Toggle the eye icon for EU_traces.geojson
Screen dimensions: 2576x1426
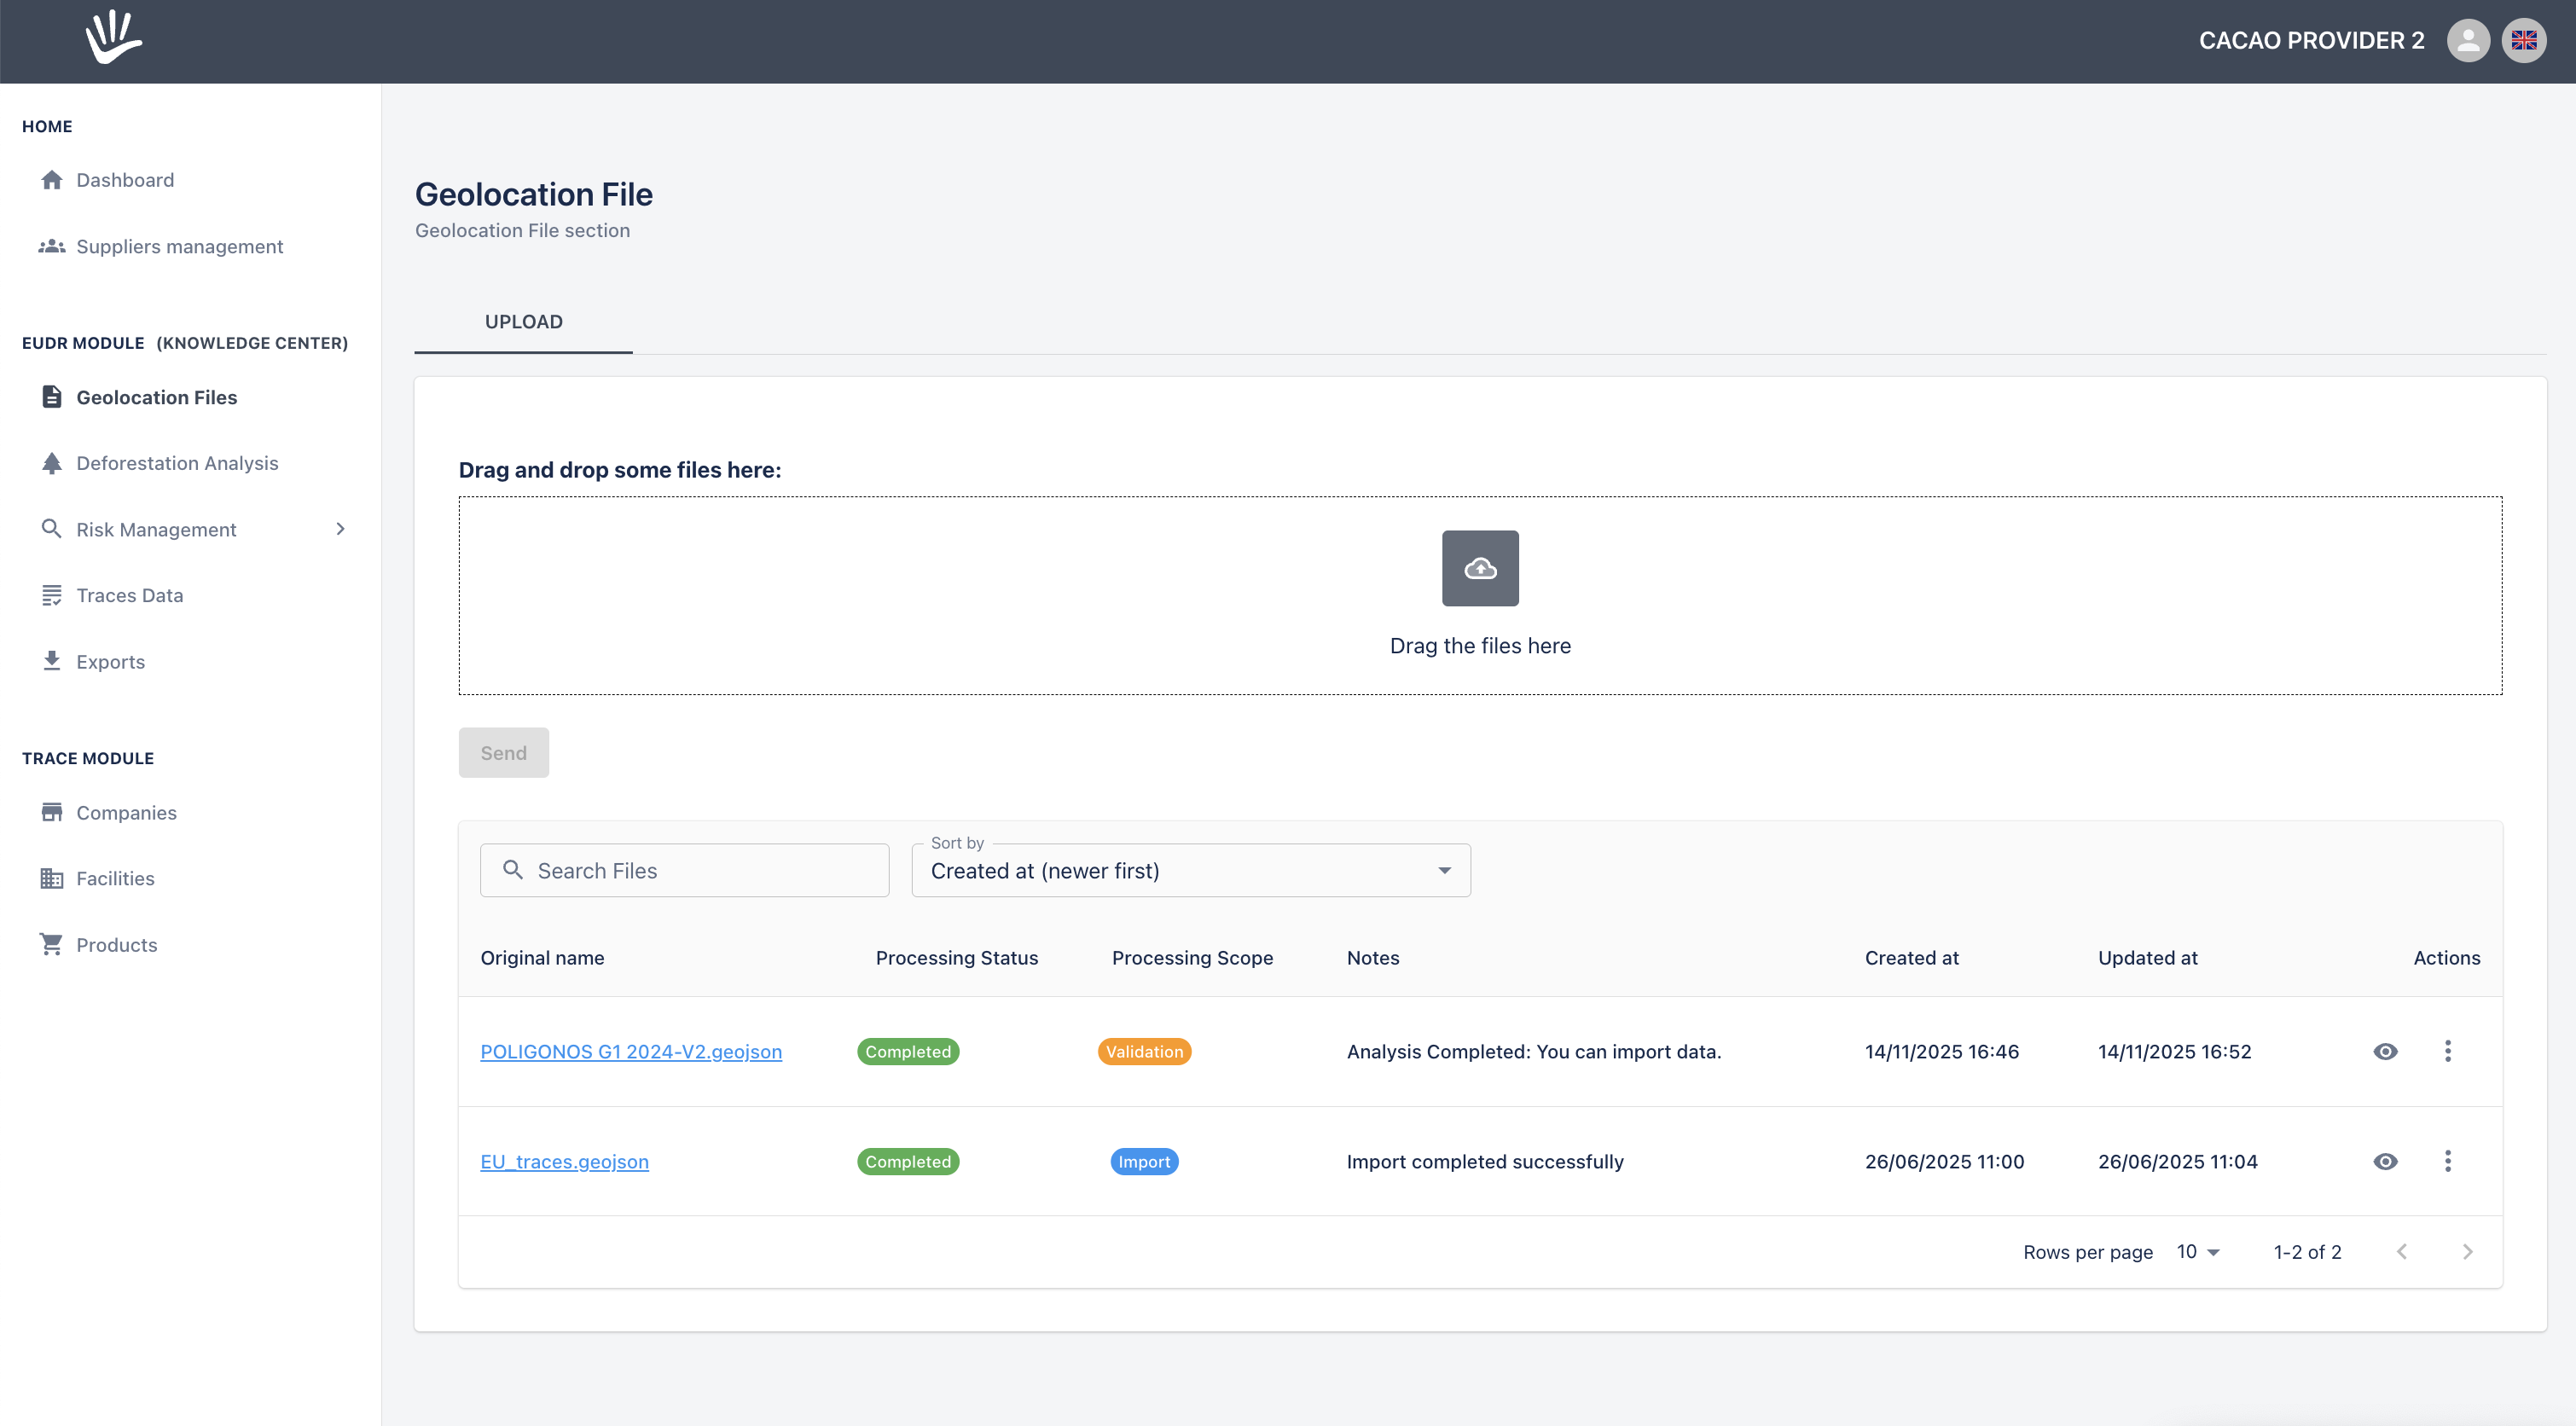point(2386,1161)
